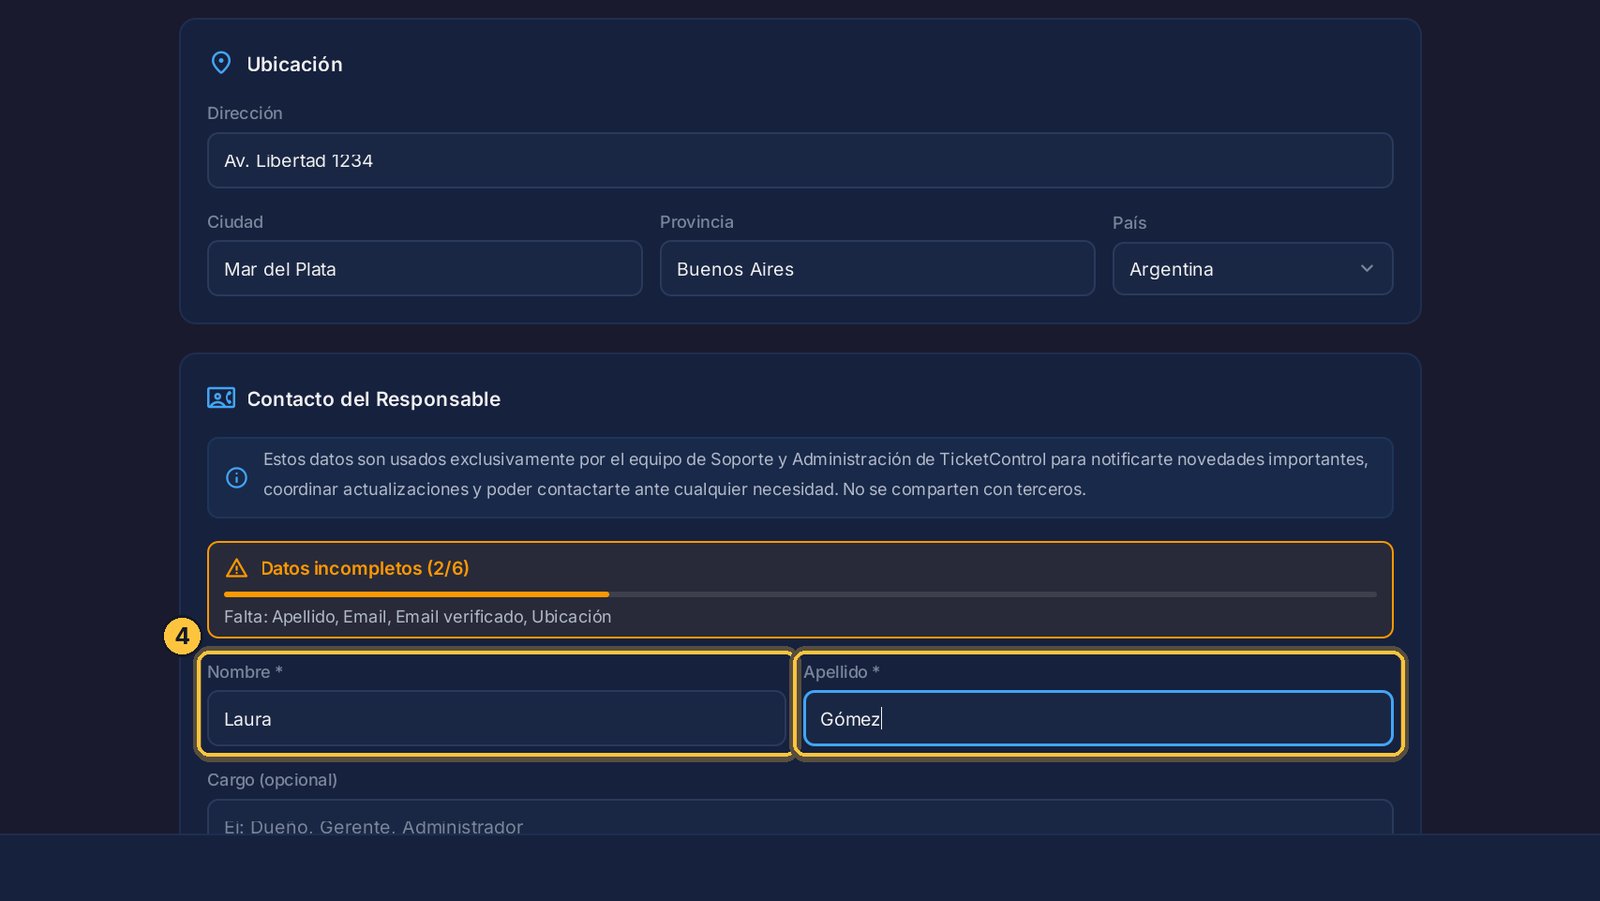This screenshot has height=901, width=1600.
Task: Focus the Dirección field with Av. Libertad 1234
Action: (x=800, y=160)
